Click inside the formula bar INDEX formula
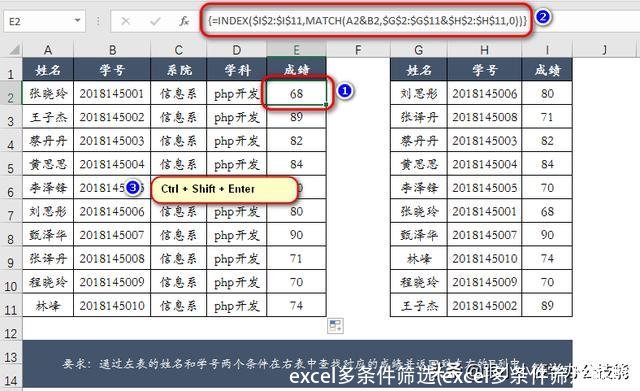Screen dimensions: 640x391 367,20
